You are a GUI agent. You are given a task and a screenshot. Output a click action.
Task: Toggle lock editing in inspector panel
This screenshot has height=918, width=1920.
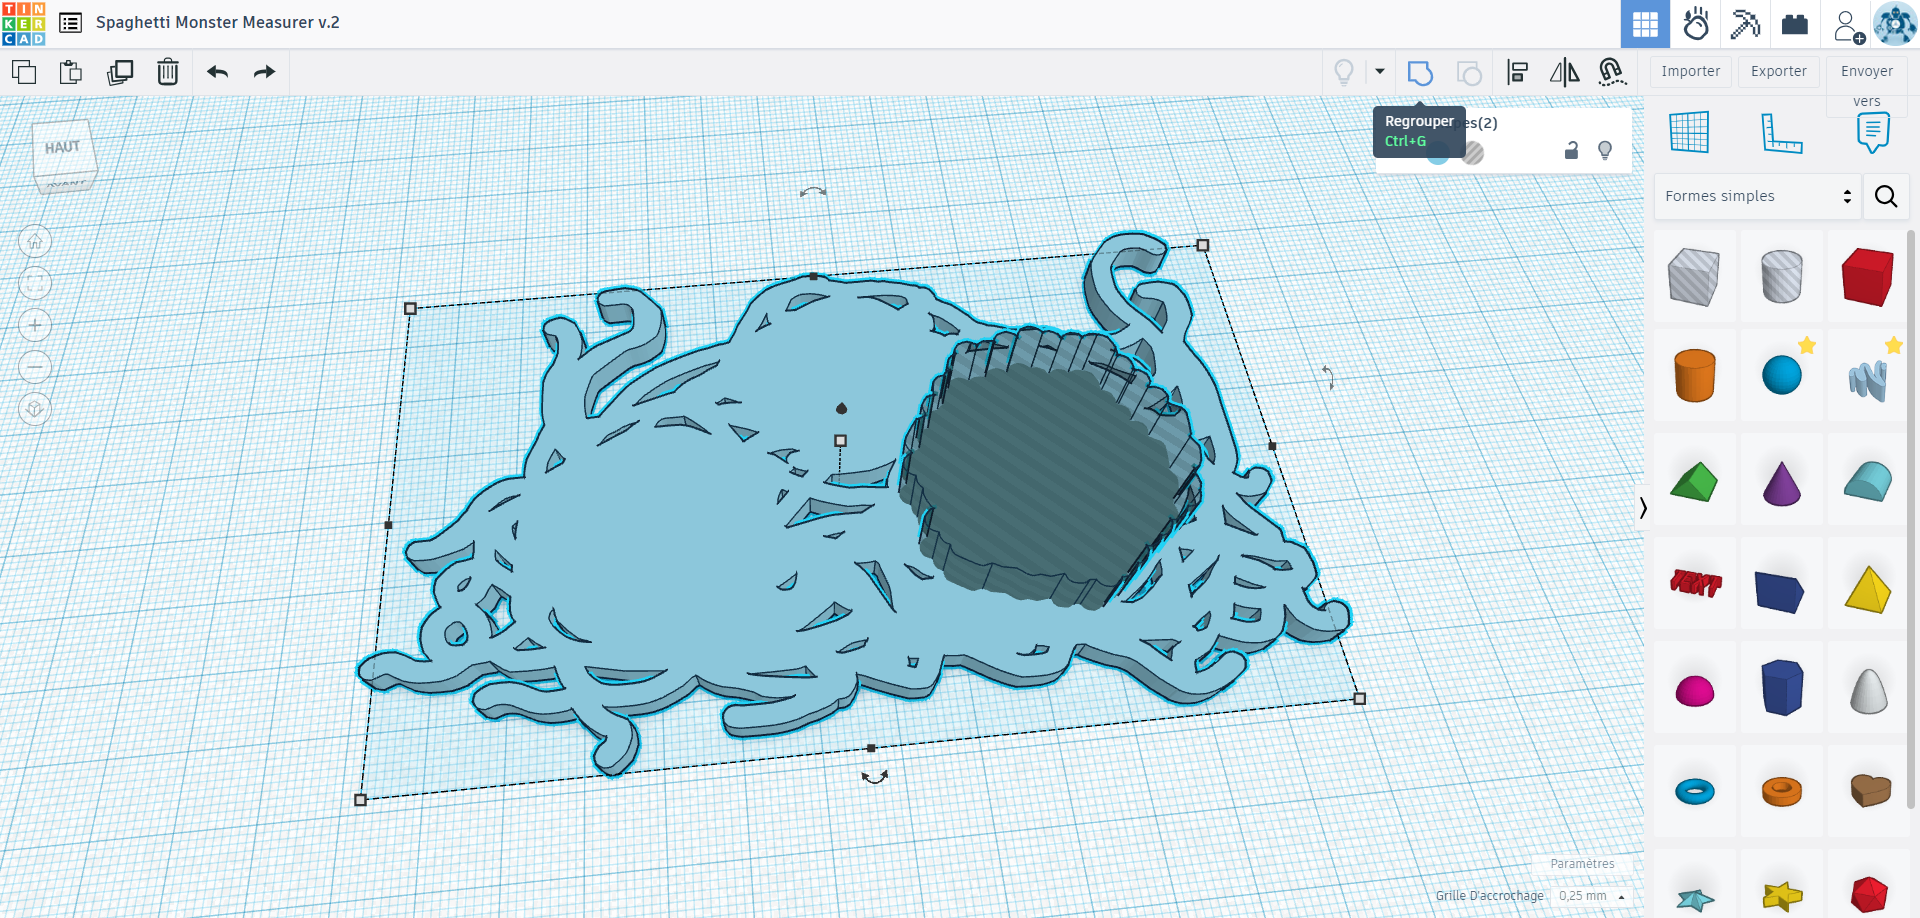(1571, 150)
